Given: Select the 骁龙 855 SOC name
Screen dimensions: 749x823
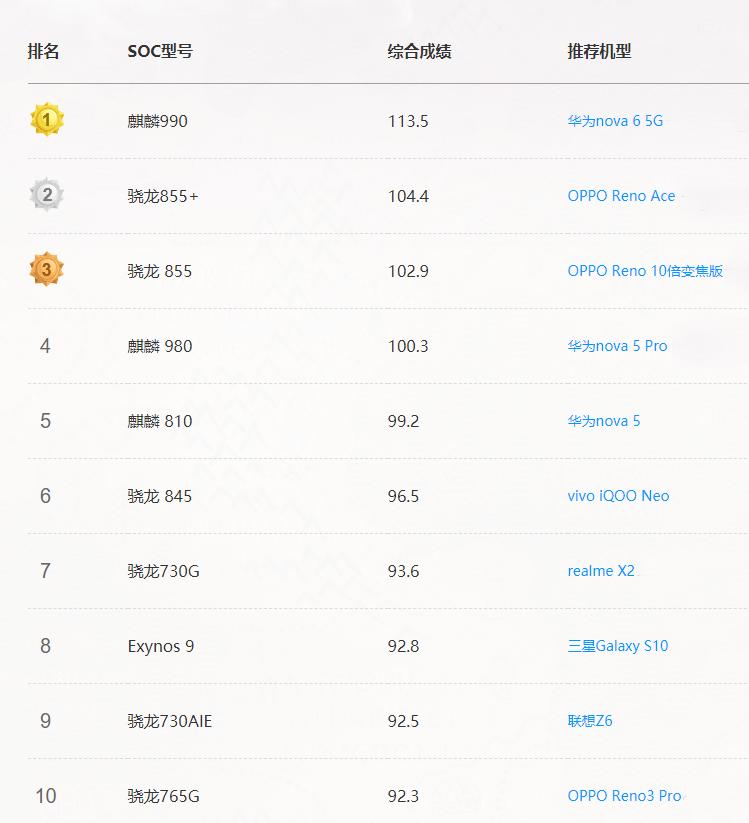Looking at the screenshot, I should 160,271.
